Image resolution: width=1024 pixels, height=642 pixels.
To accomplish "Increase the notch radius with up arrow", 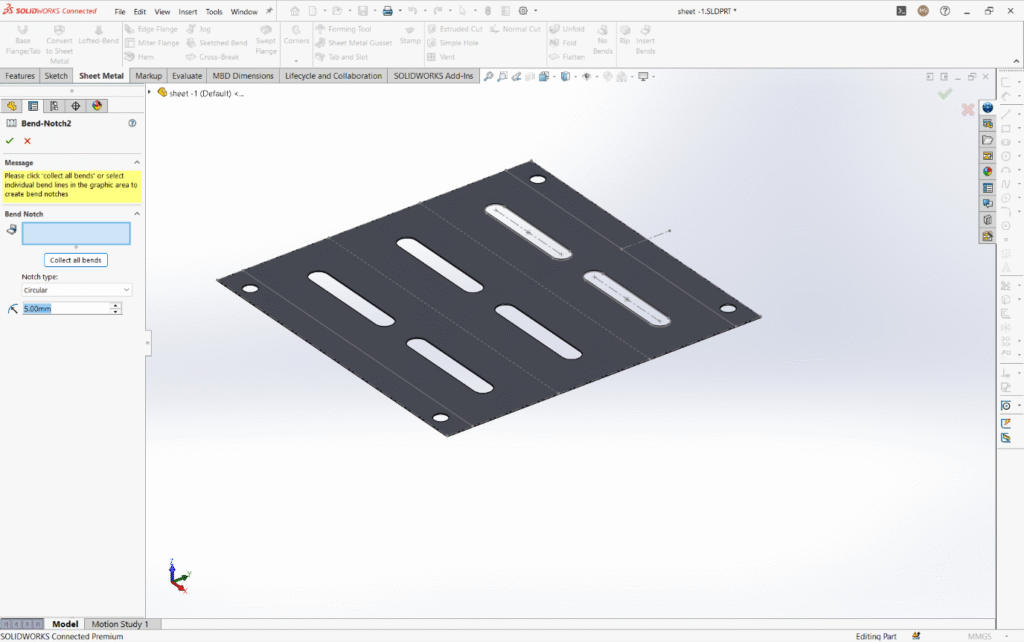I will 116,305.
